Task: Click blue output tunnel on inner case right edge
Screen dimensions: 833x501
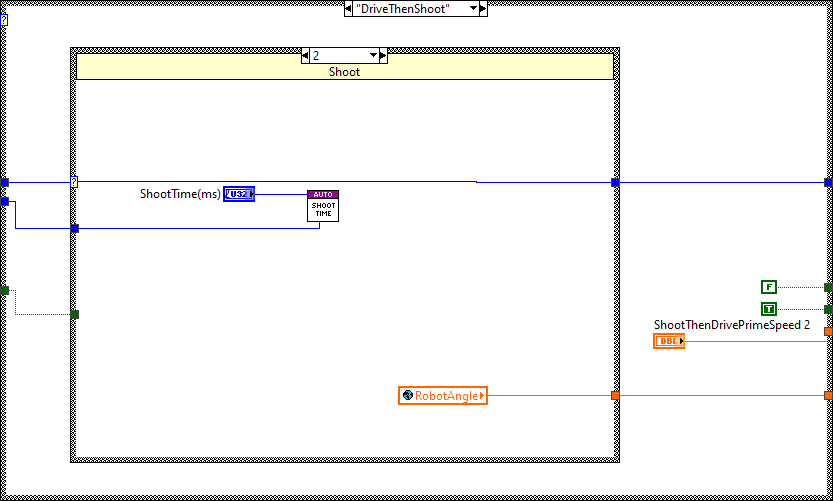Action: [615, 183]
